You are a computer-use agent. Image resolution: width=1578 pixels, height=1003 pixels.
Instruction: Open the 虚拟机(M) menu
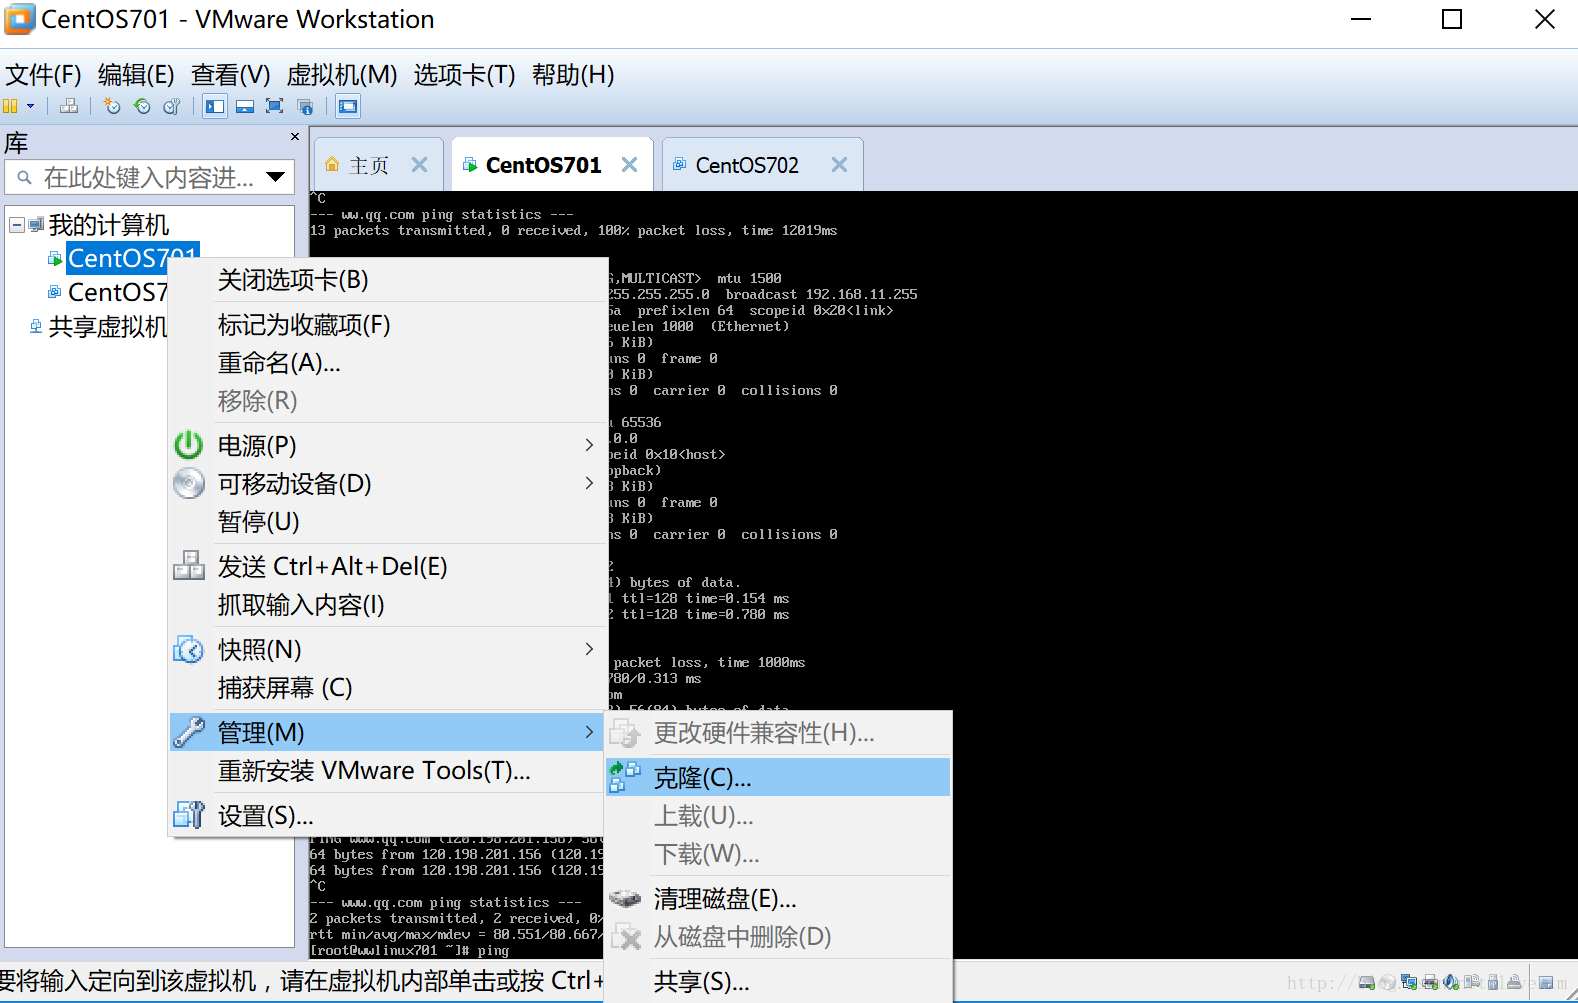(342, 75)
